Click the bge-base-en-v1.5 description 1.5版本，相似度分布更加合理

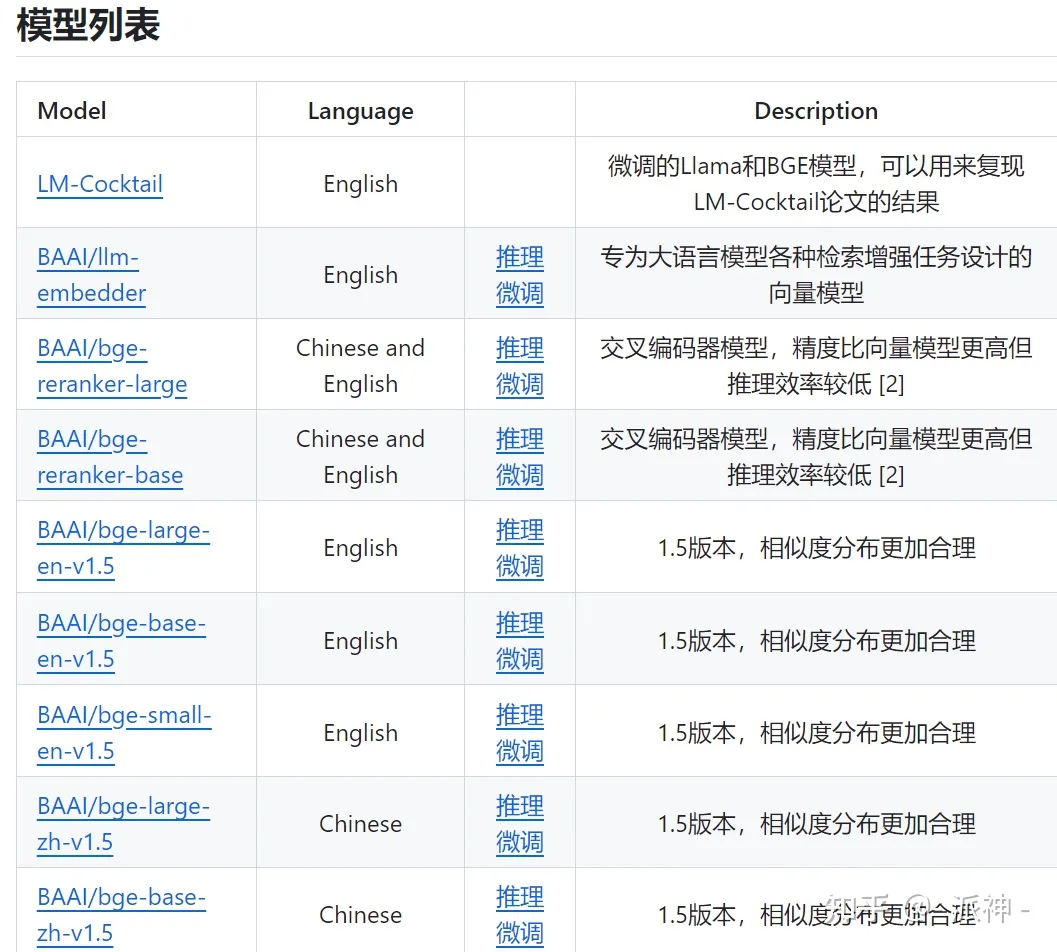click(816, 641)
